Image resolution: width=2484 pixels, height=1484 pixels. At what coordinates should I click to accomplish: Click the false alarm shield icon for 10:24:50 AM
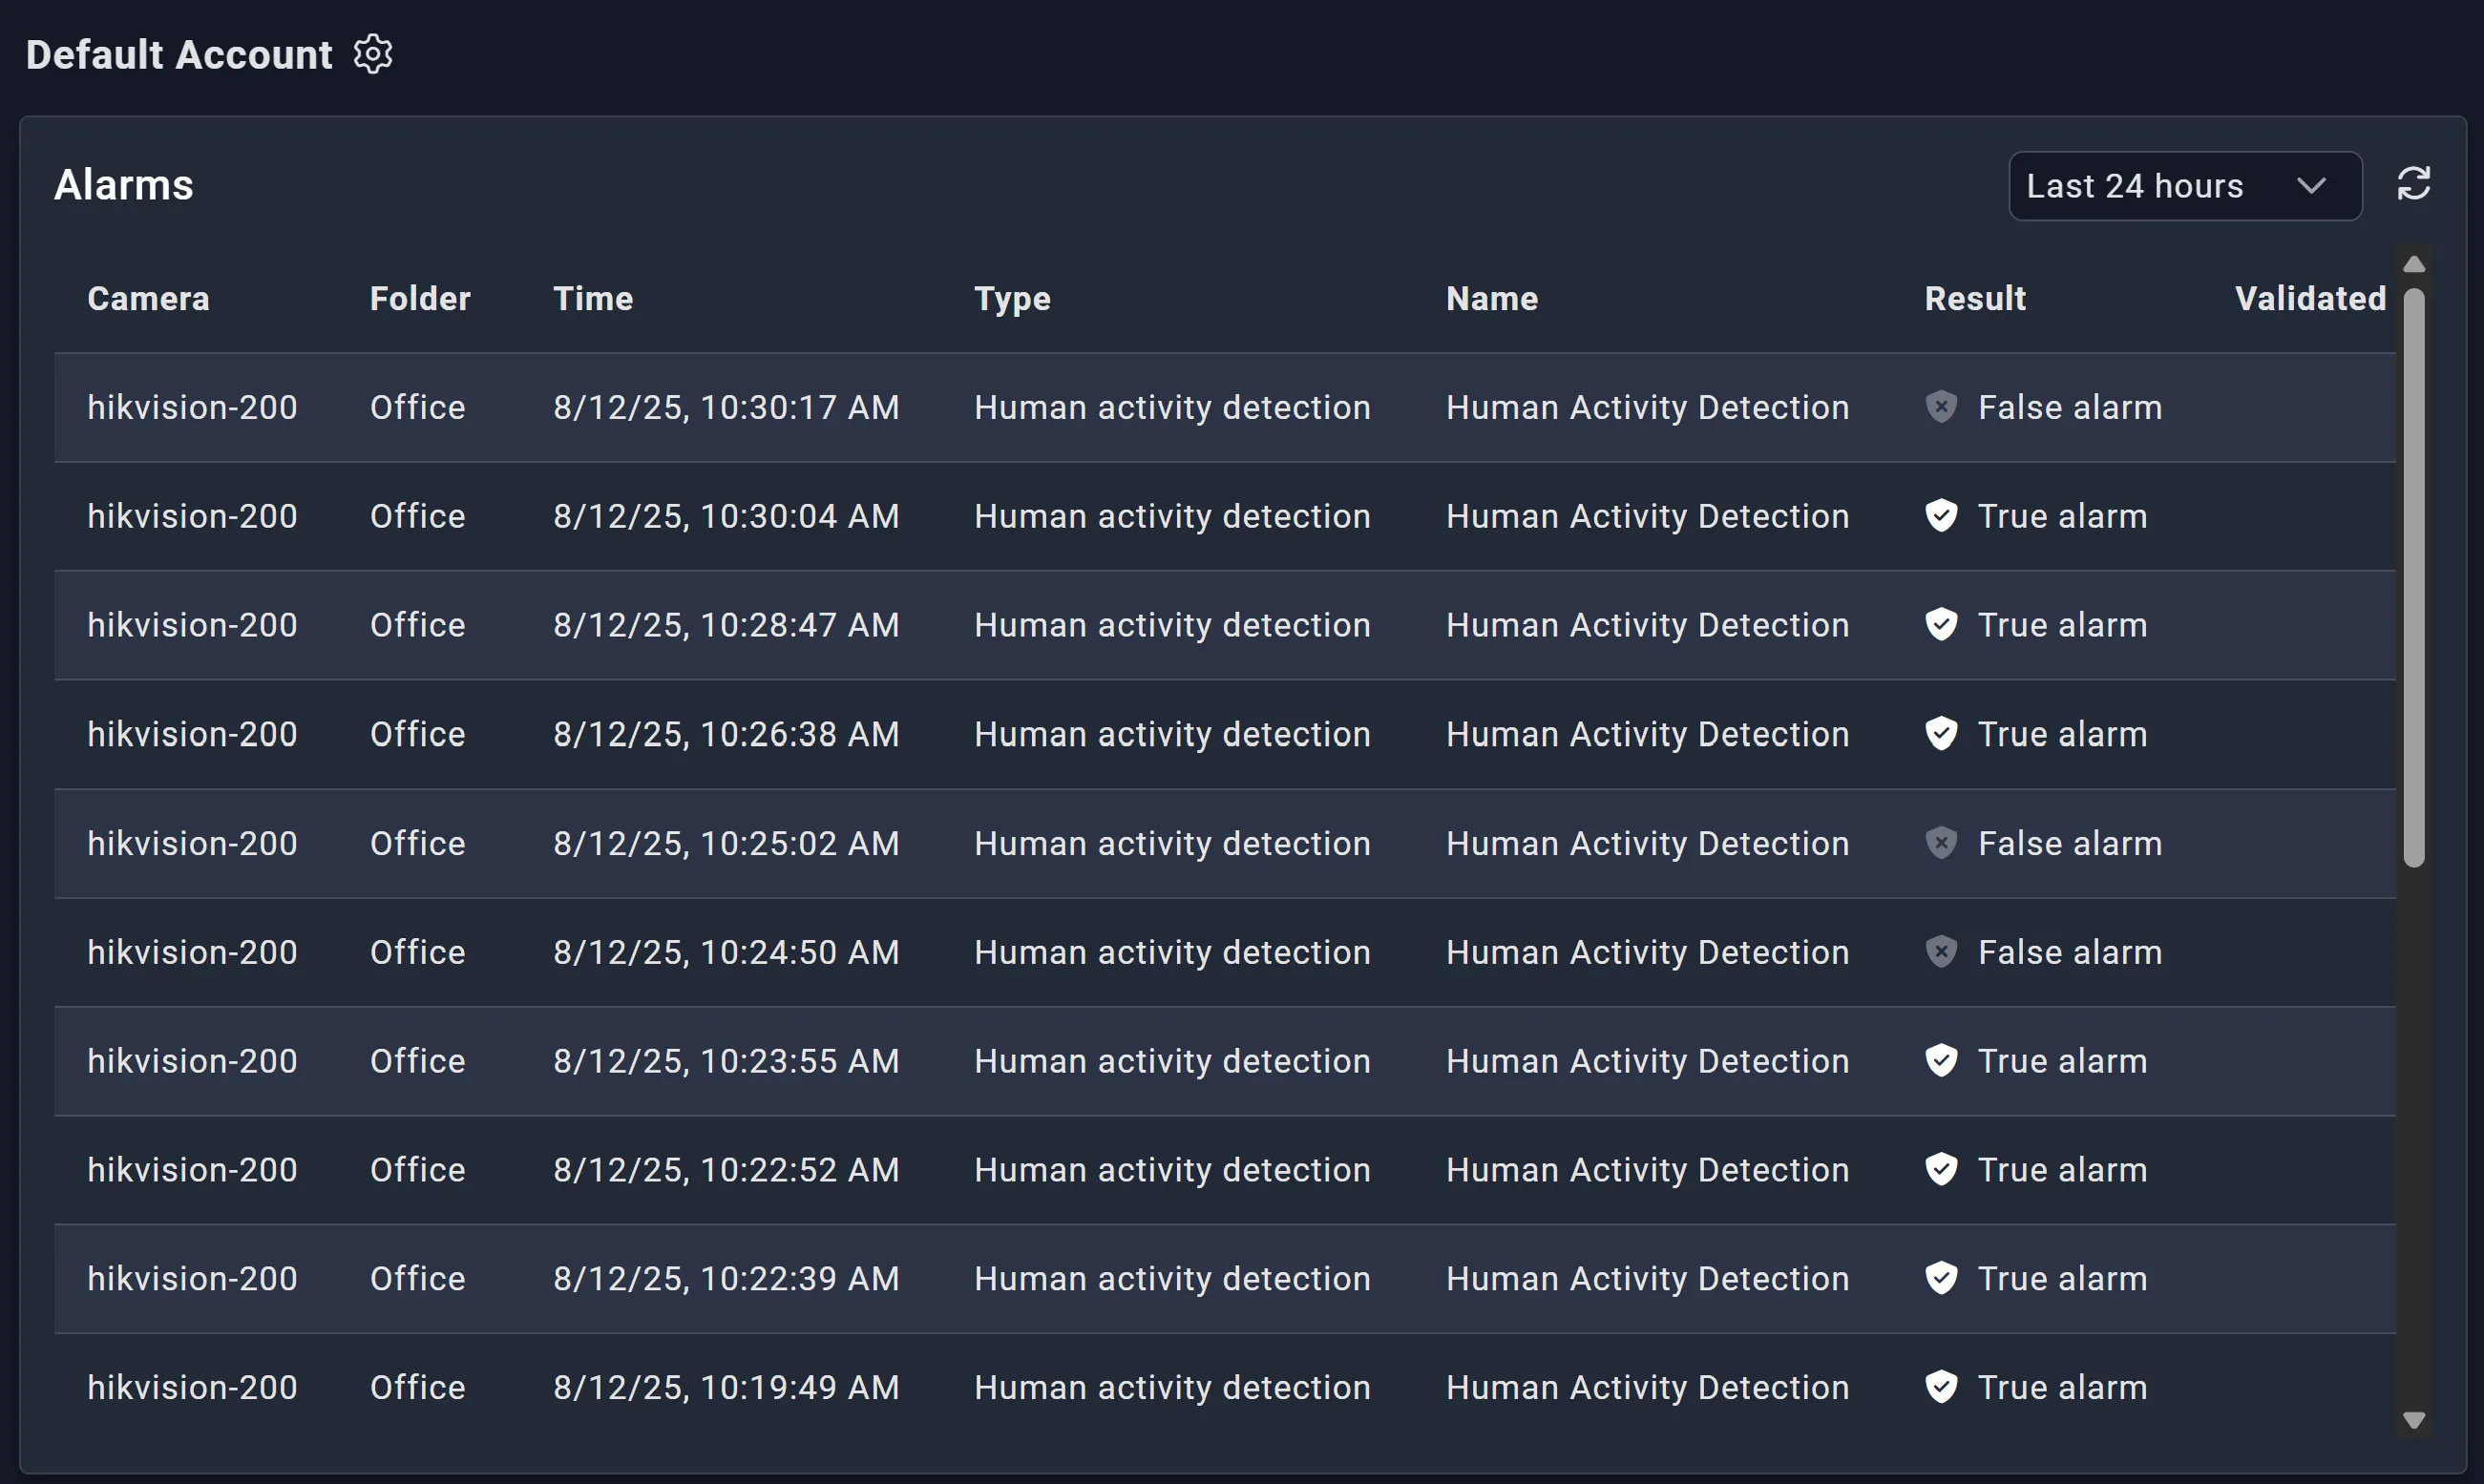click(1941, 952)
